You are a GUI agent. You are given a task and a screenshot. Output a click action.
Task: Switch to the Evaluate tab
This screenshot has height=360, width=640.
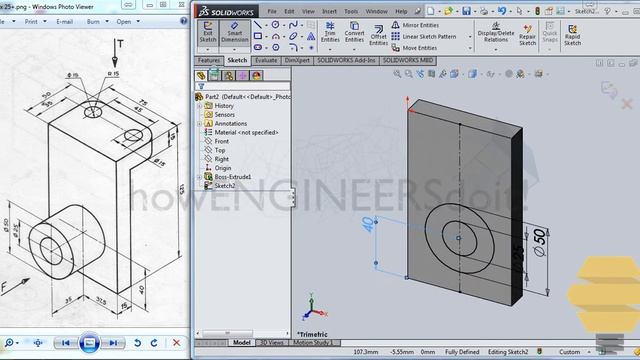click(x=266, y=60)
